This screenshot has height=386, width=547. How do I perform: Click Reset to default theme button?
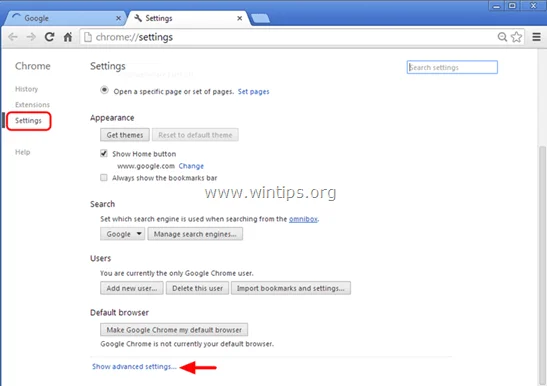pyautogui.click(x=195, y=135)
